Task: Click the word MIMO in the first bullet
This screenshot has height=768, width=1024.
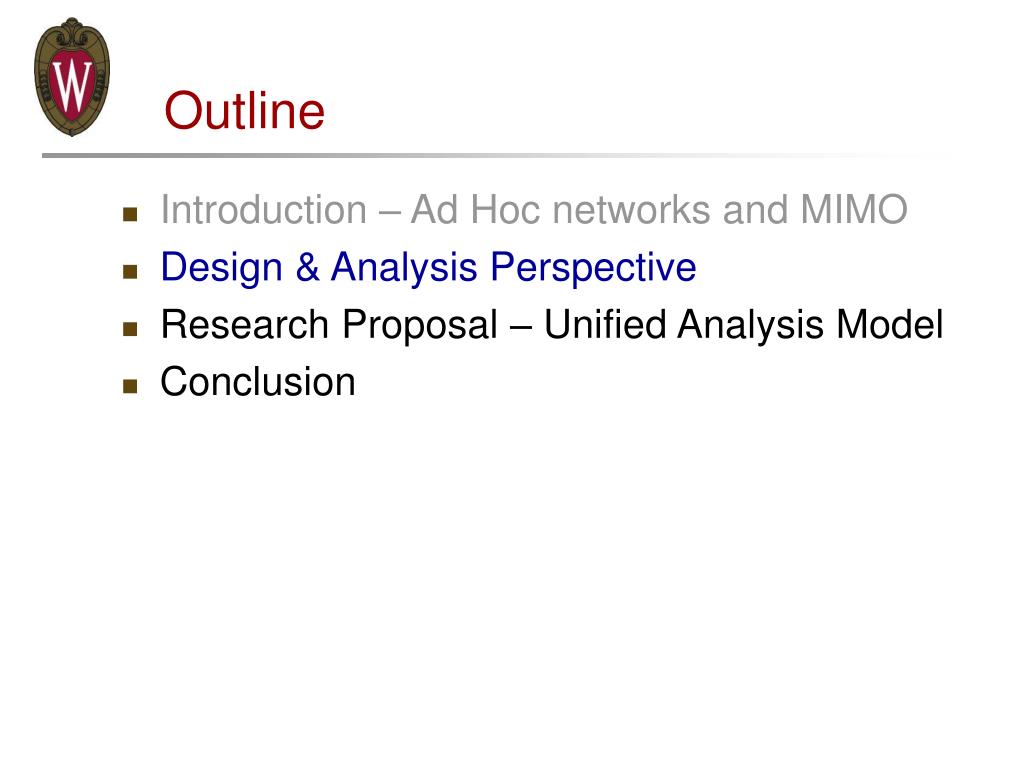Action: click(854, 210)
